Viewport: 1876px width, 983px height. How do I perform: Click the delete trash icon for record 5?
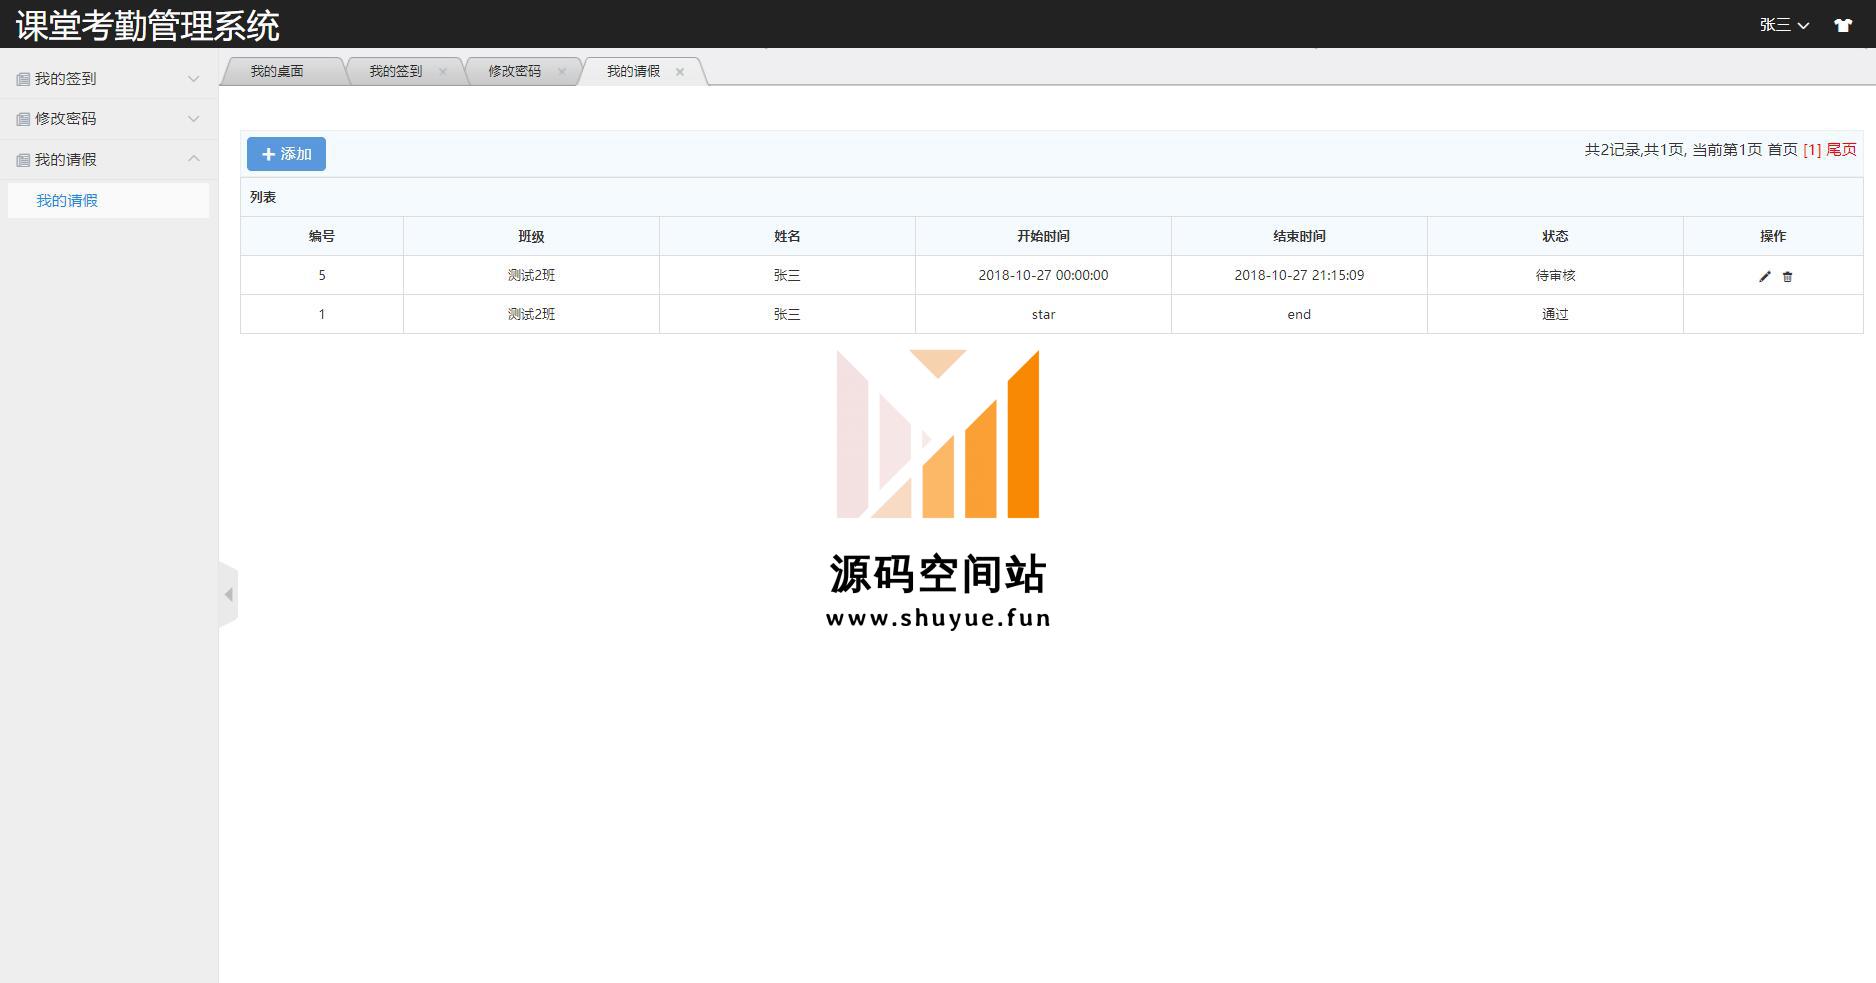click(x=1787, y=276)
